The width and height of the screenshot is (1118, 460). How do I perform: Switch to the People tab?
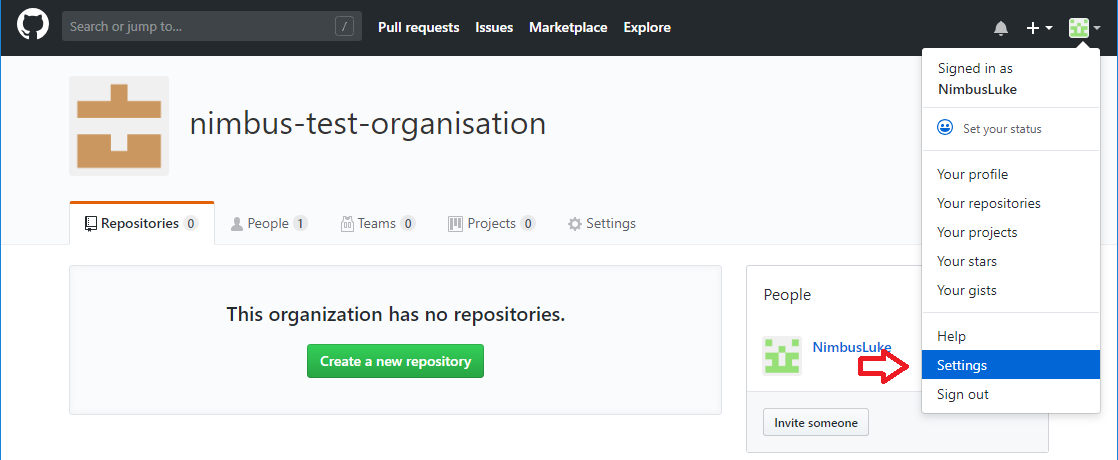[269, 223]
